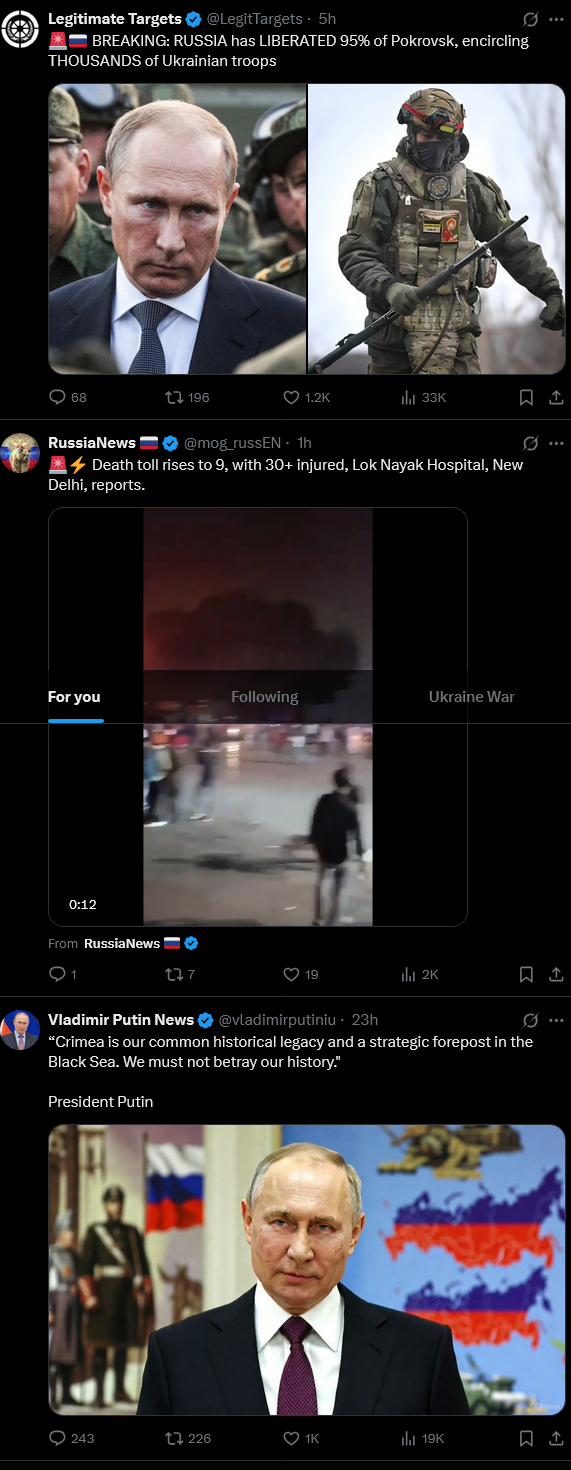Switch to the Following tab

pyautogui.click(x=265, y=697)
